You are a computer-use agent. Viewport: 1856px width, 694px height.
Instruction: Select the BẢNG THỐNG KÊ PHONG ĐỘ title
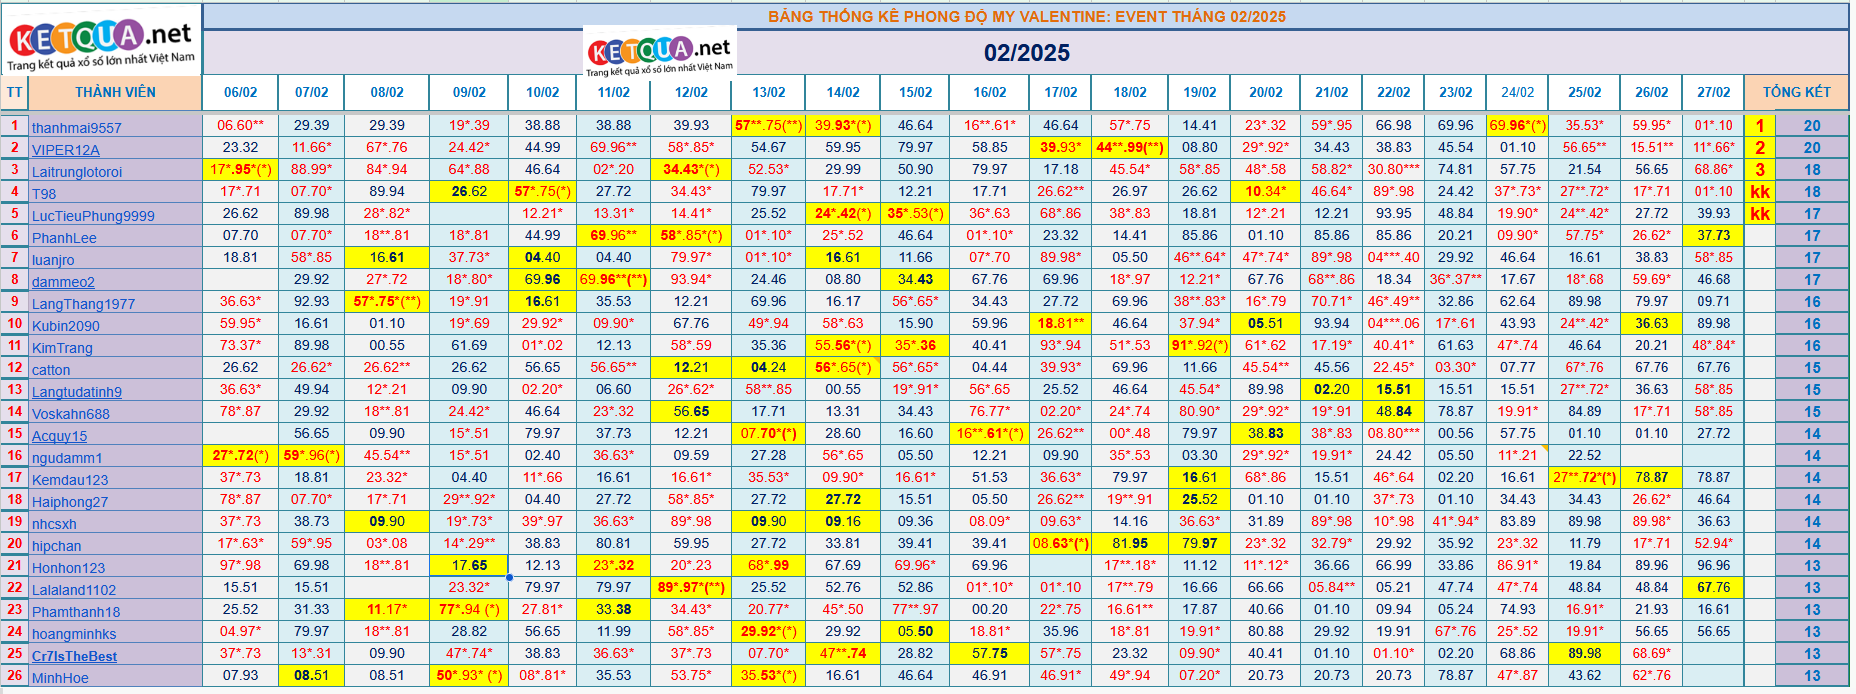1026,16
